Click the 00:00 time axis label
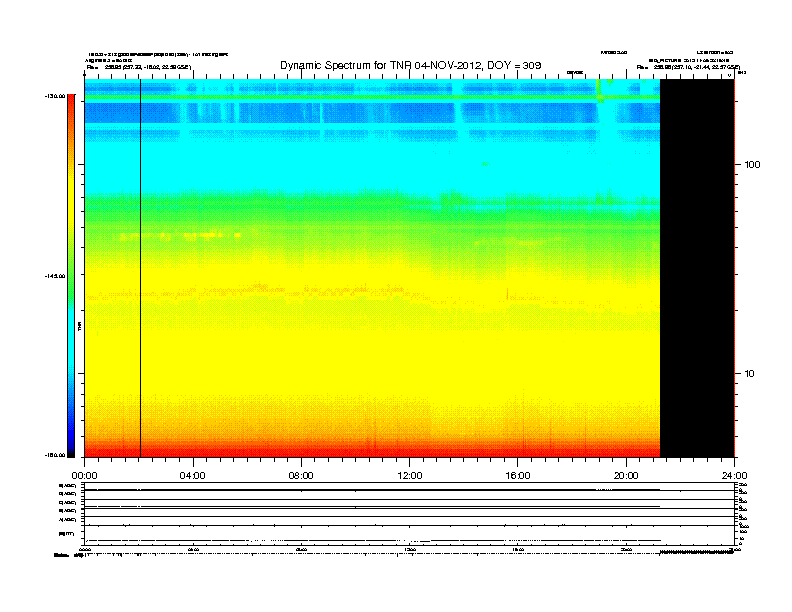 tap(84, 476)
